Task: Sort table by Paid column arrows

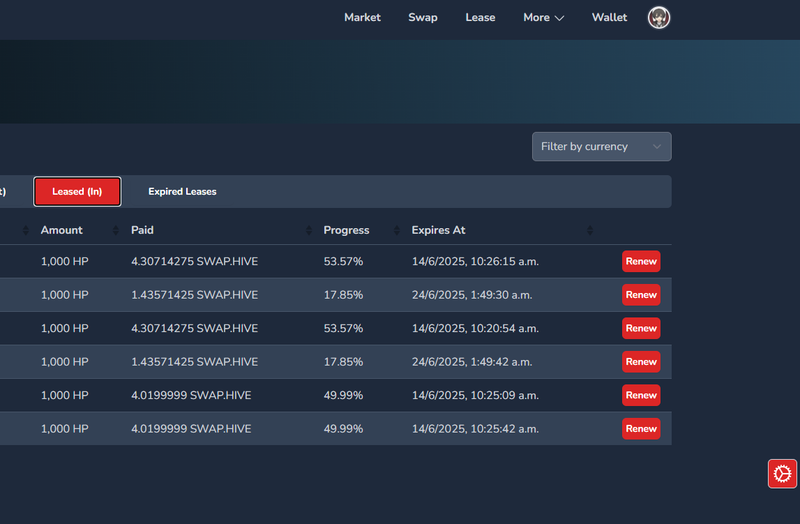Action: (x=309, y=231)
